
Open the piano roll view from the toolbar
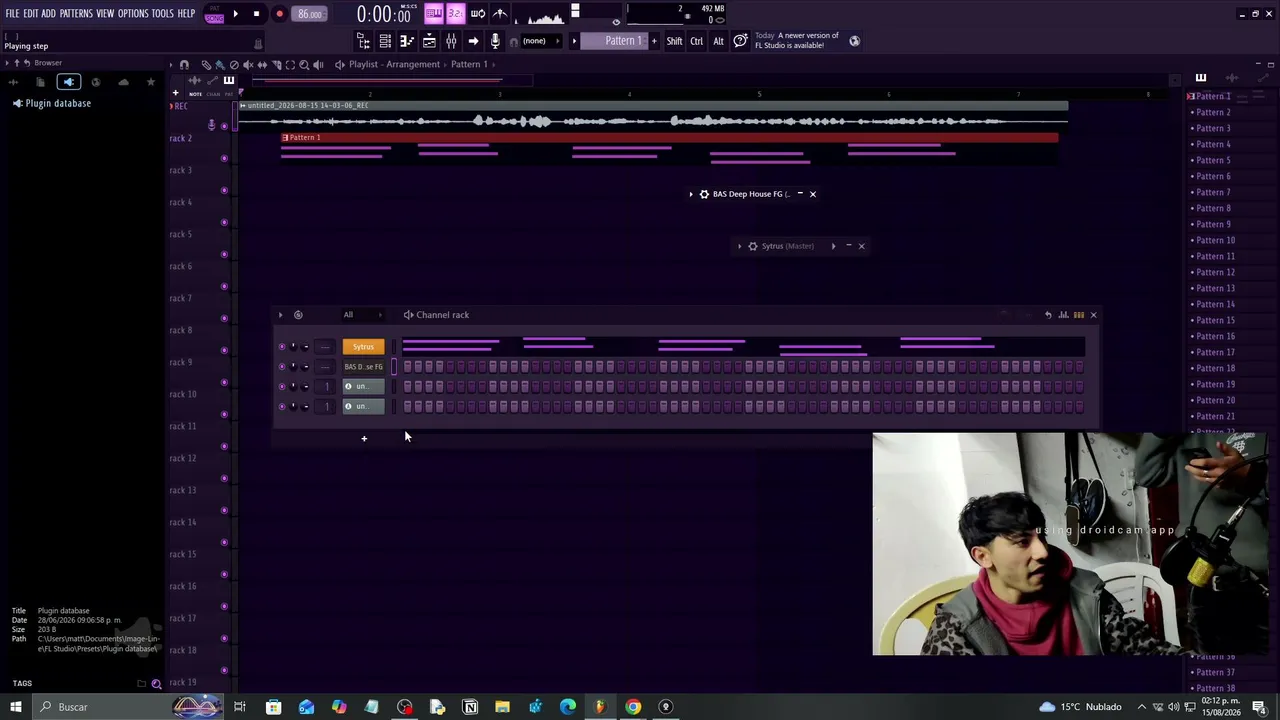tap(407, 41)
